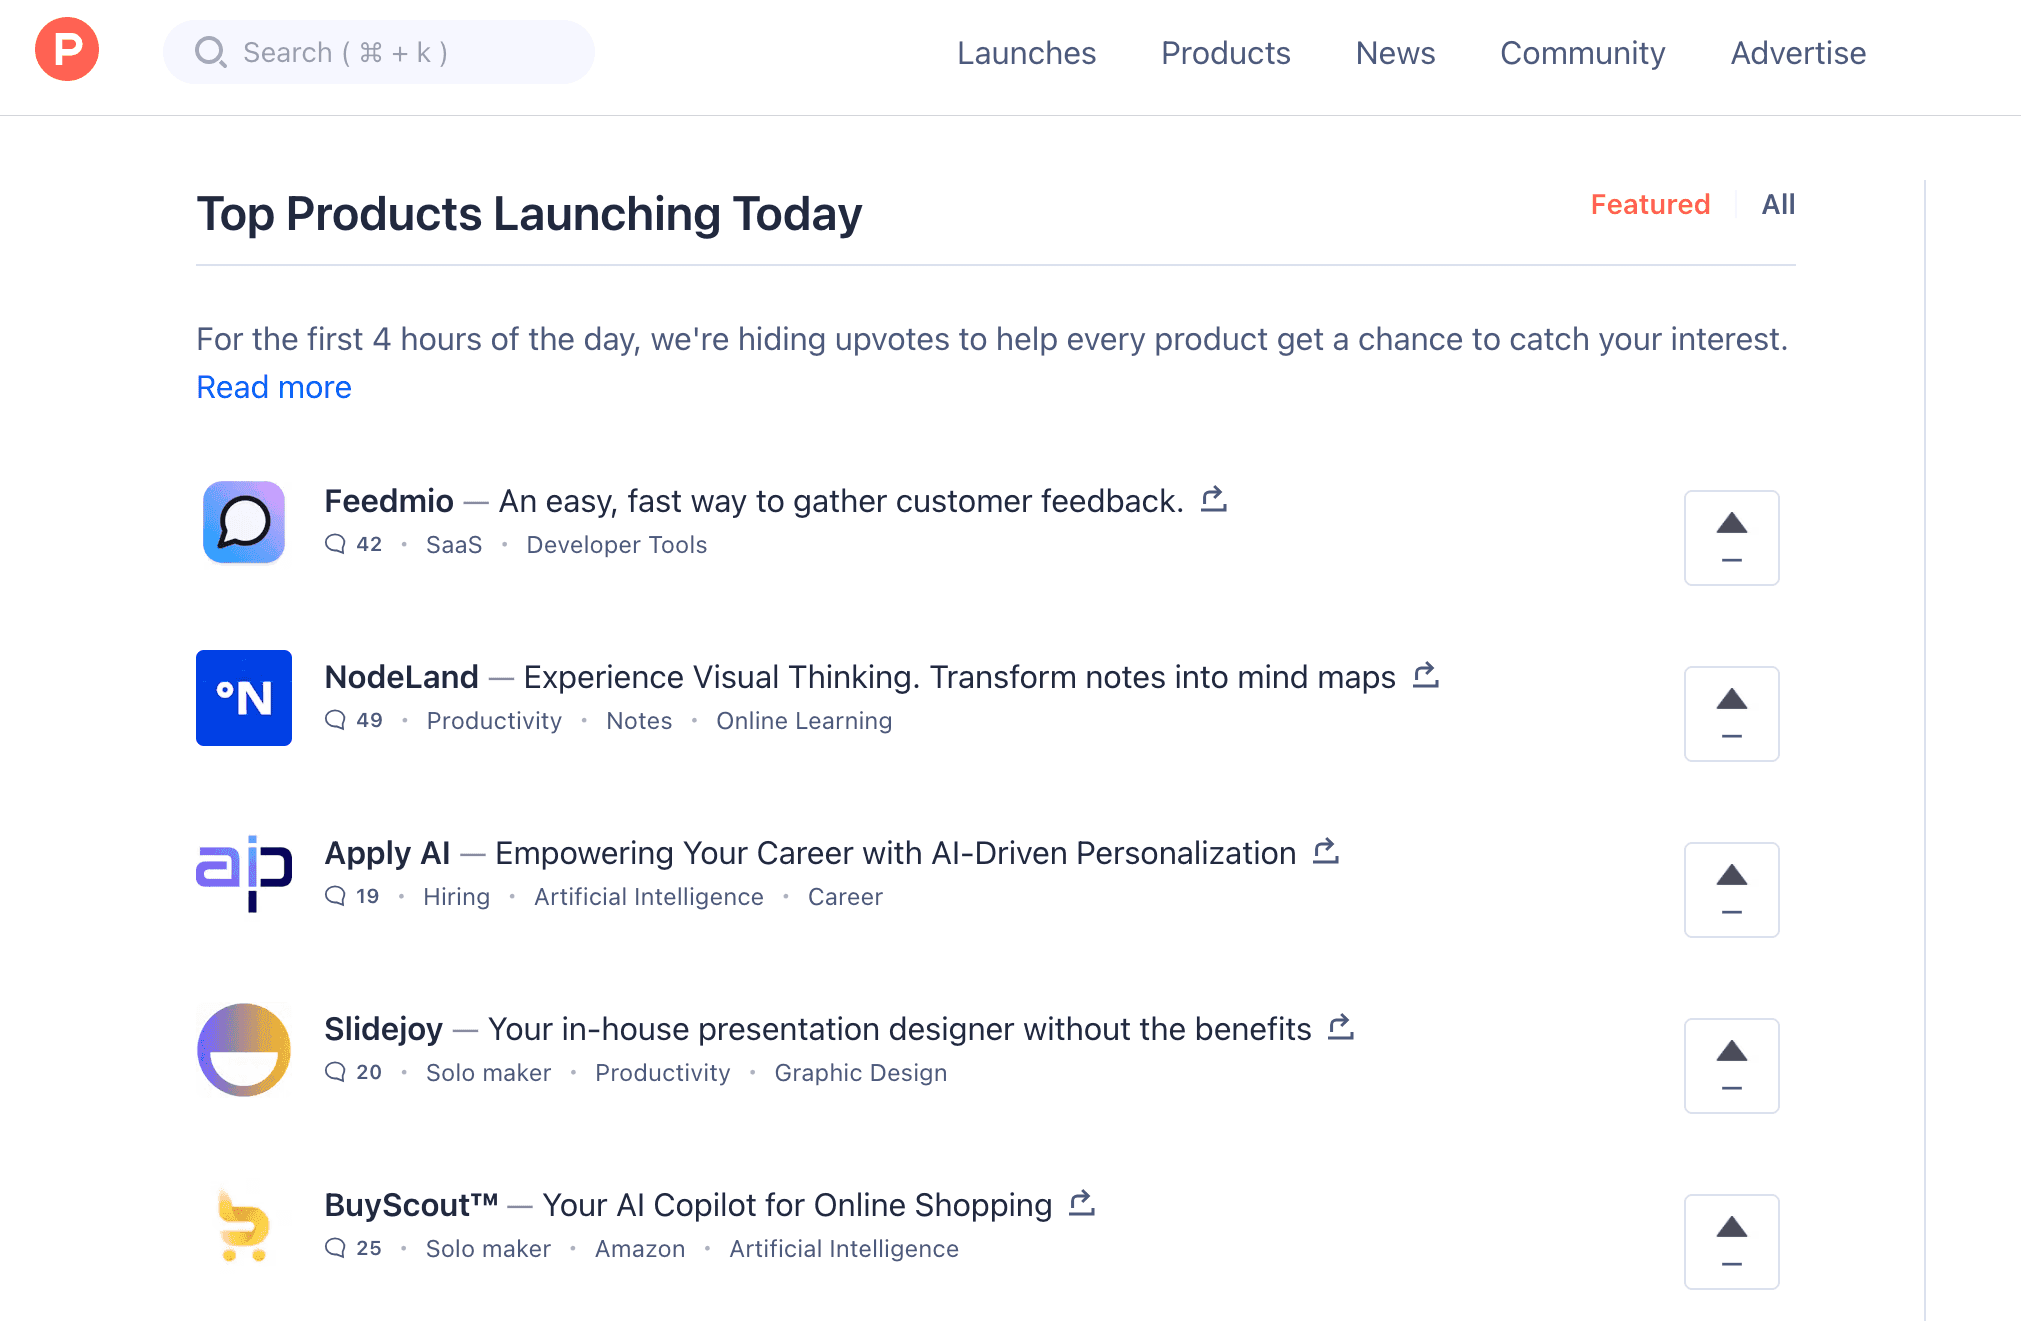2021x1321 pixels.
Task: Upvote the Feedmio product
Action: (x=1732, y=538)
